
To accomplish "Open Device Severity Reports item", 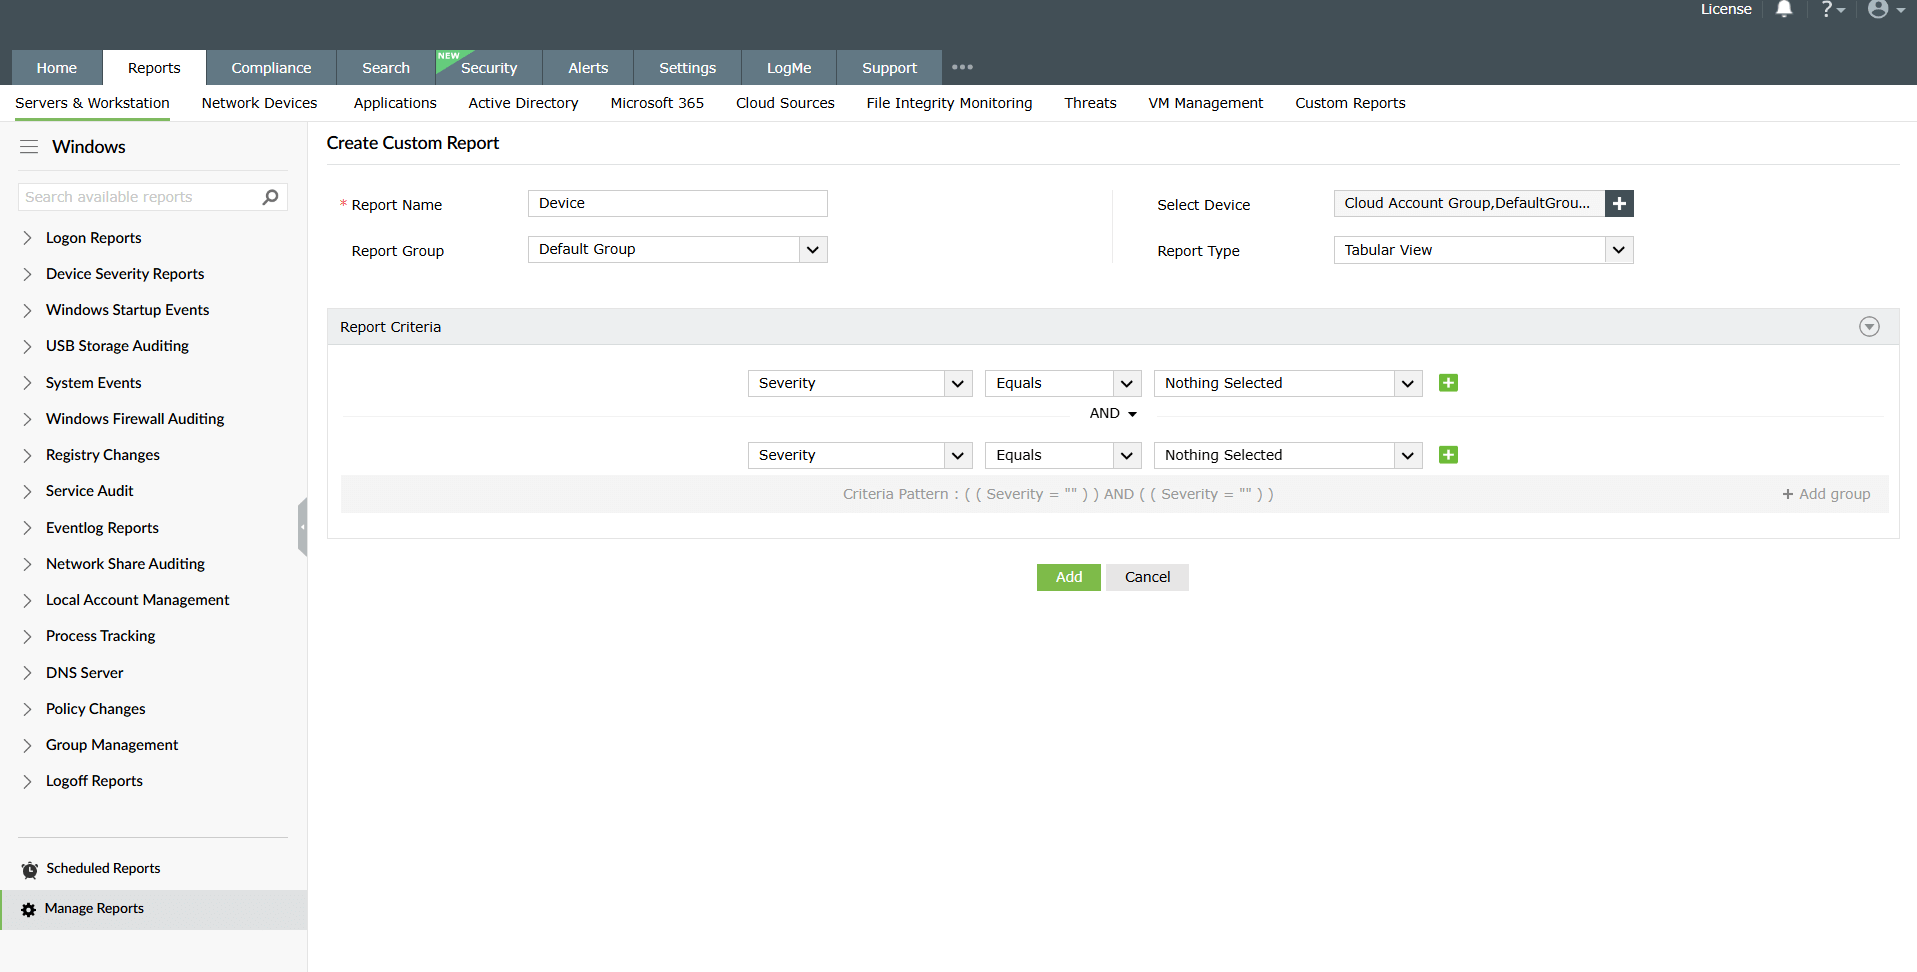I will (125, 274).
